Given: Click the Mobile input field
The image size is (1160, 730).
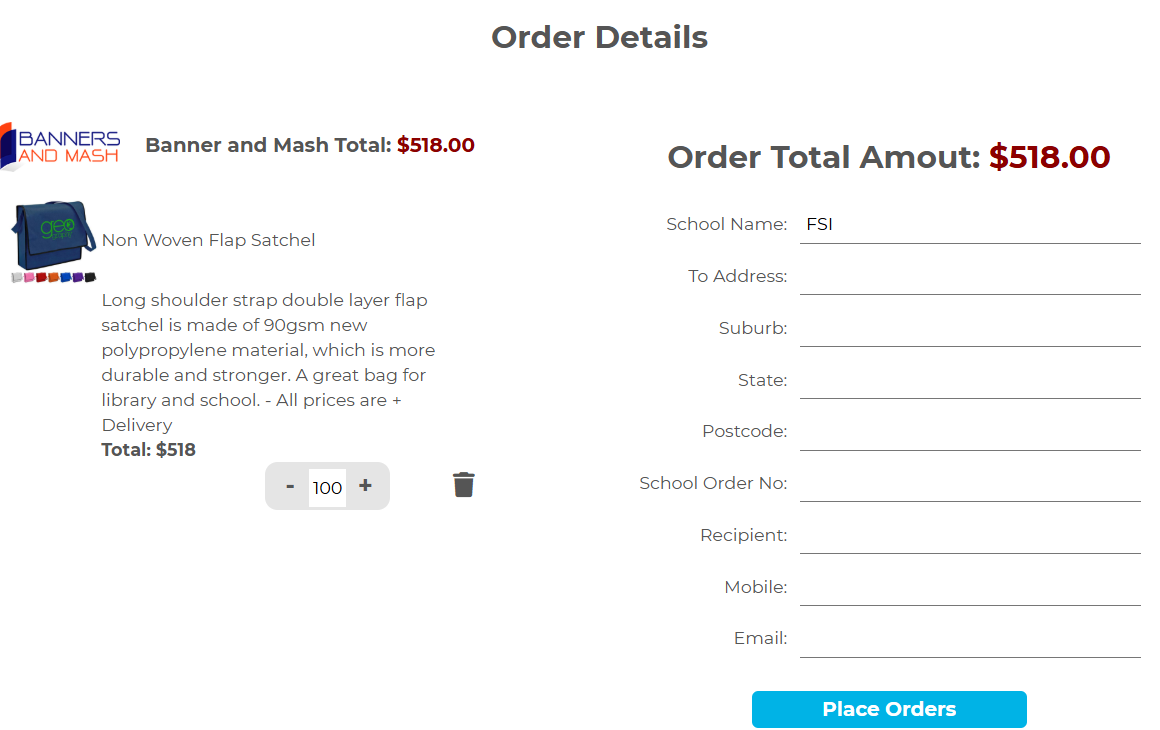Looking at the screenshot, I should tap(970, 587).
